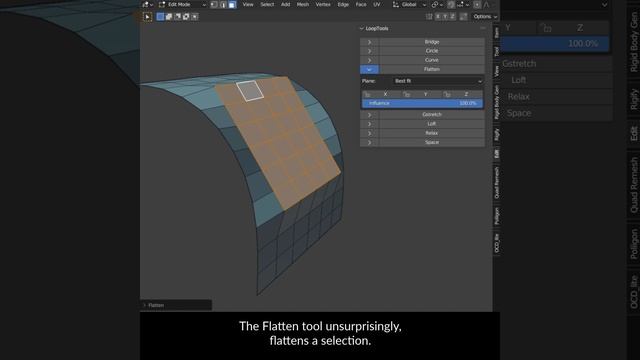The image size is (640, 360).
Task: Open proportional editing falloff icon
Action: pyautogui.click(x=487, y=4)
